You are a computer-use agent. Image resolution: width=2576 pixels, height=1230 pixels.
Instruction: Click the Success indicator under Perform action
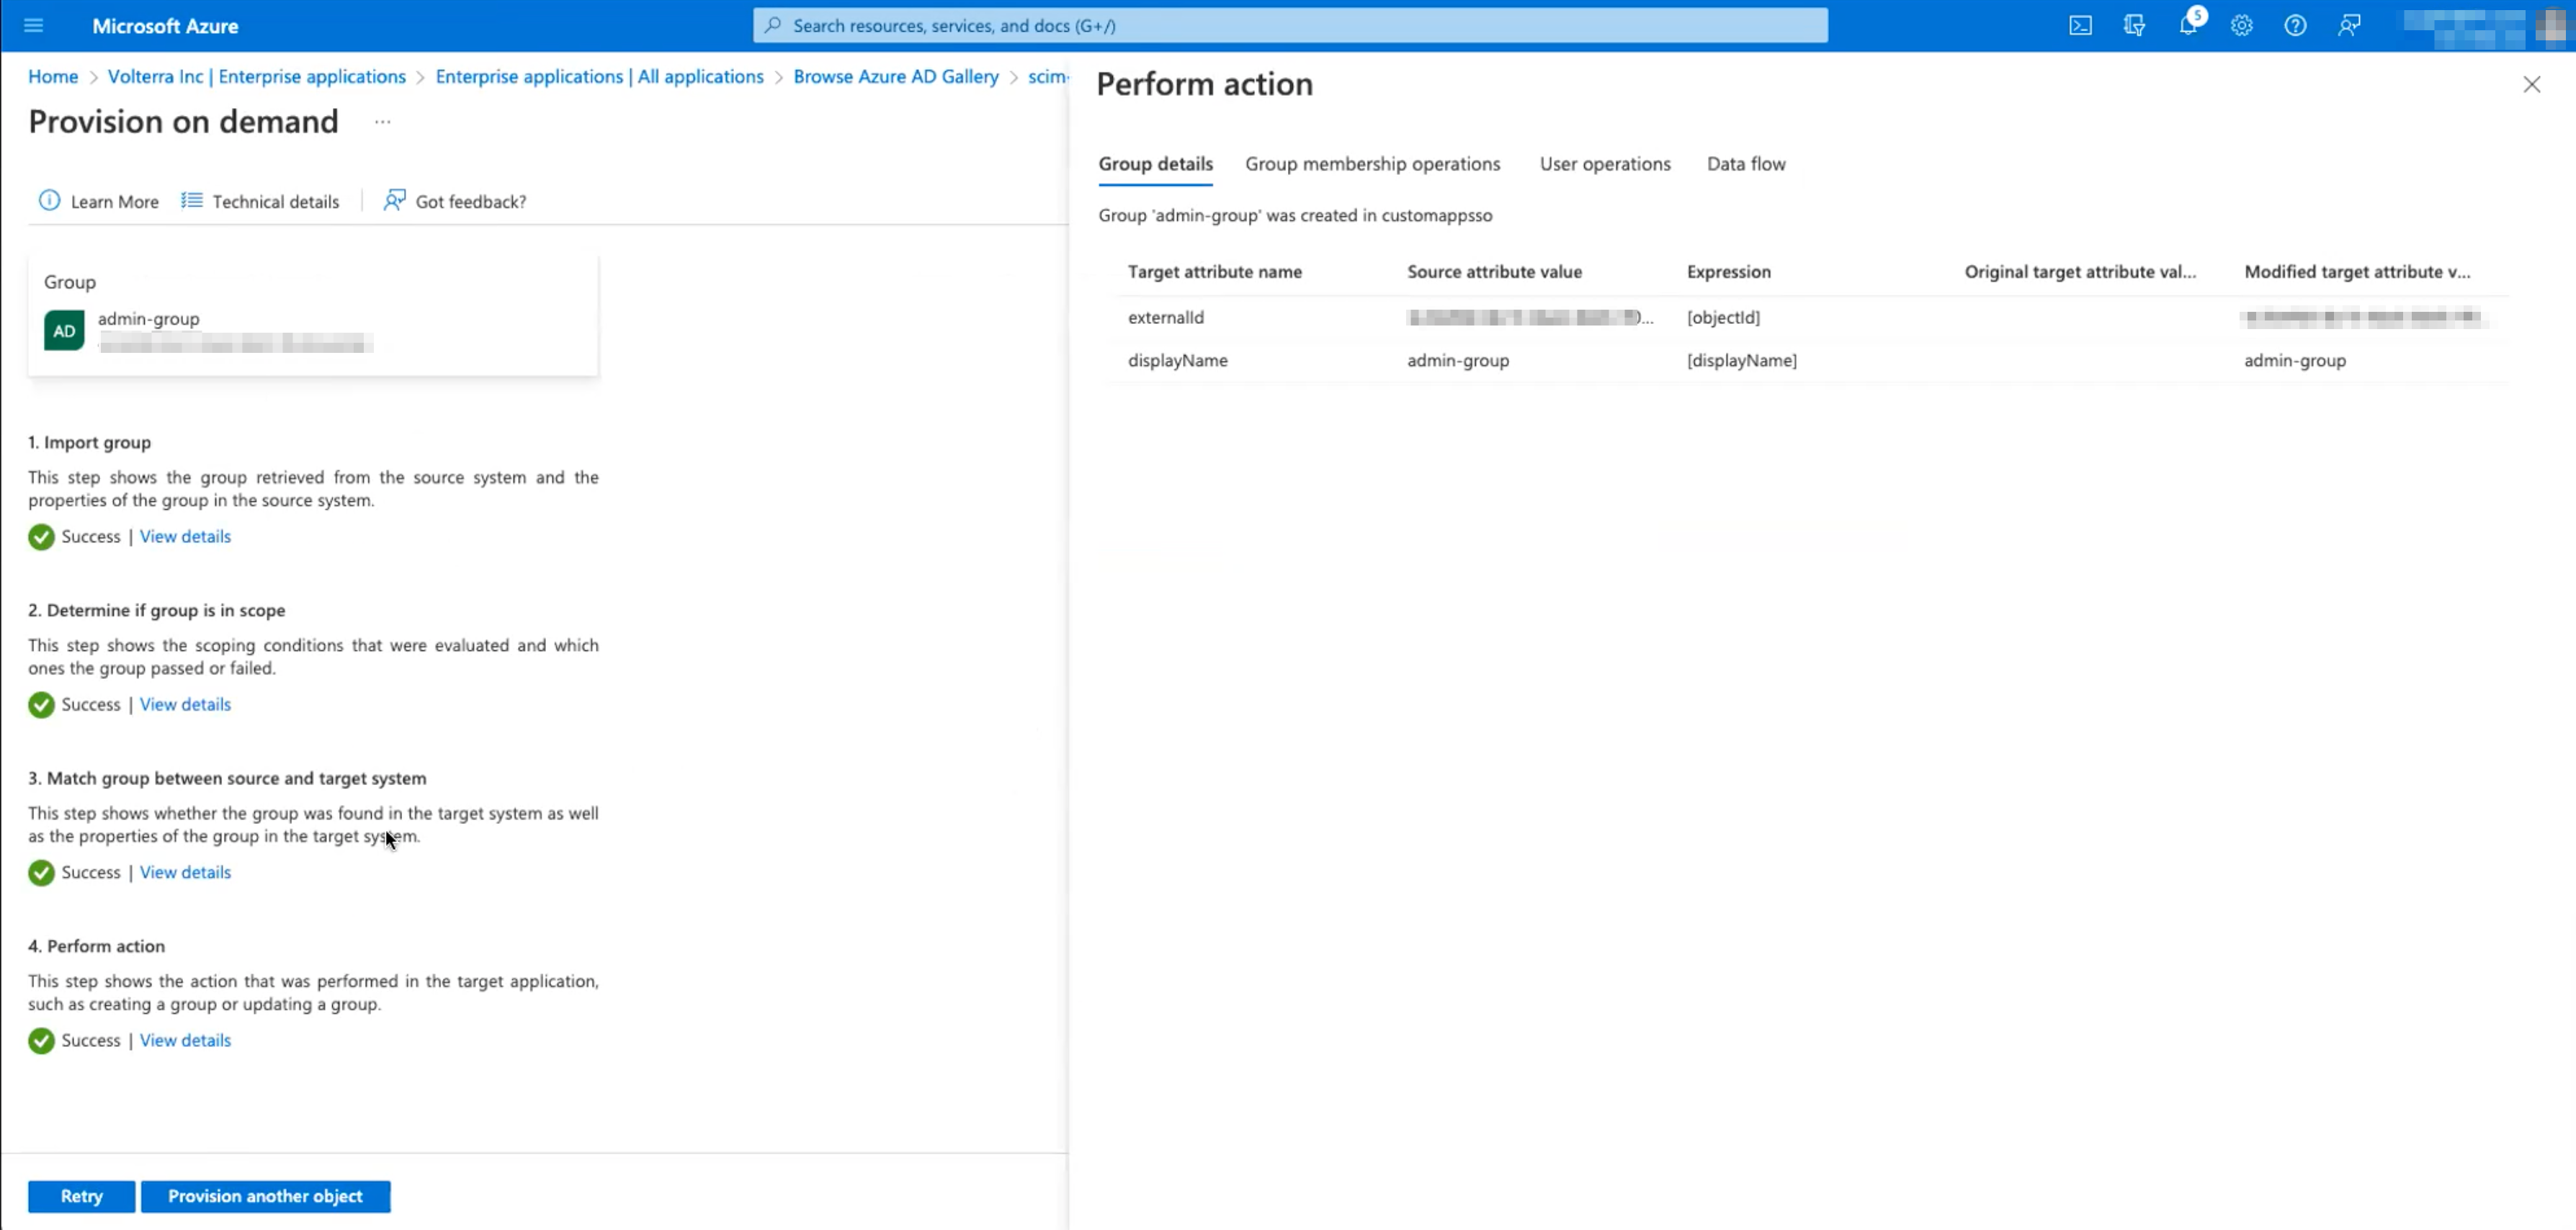tap(40, 1040)
